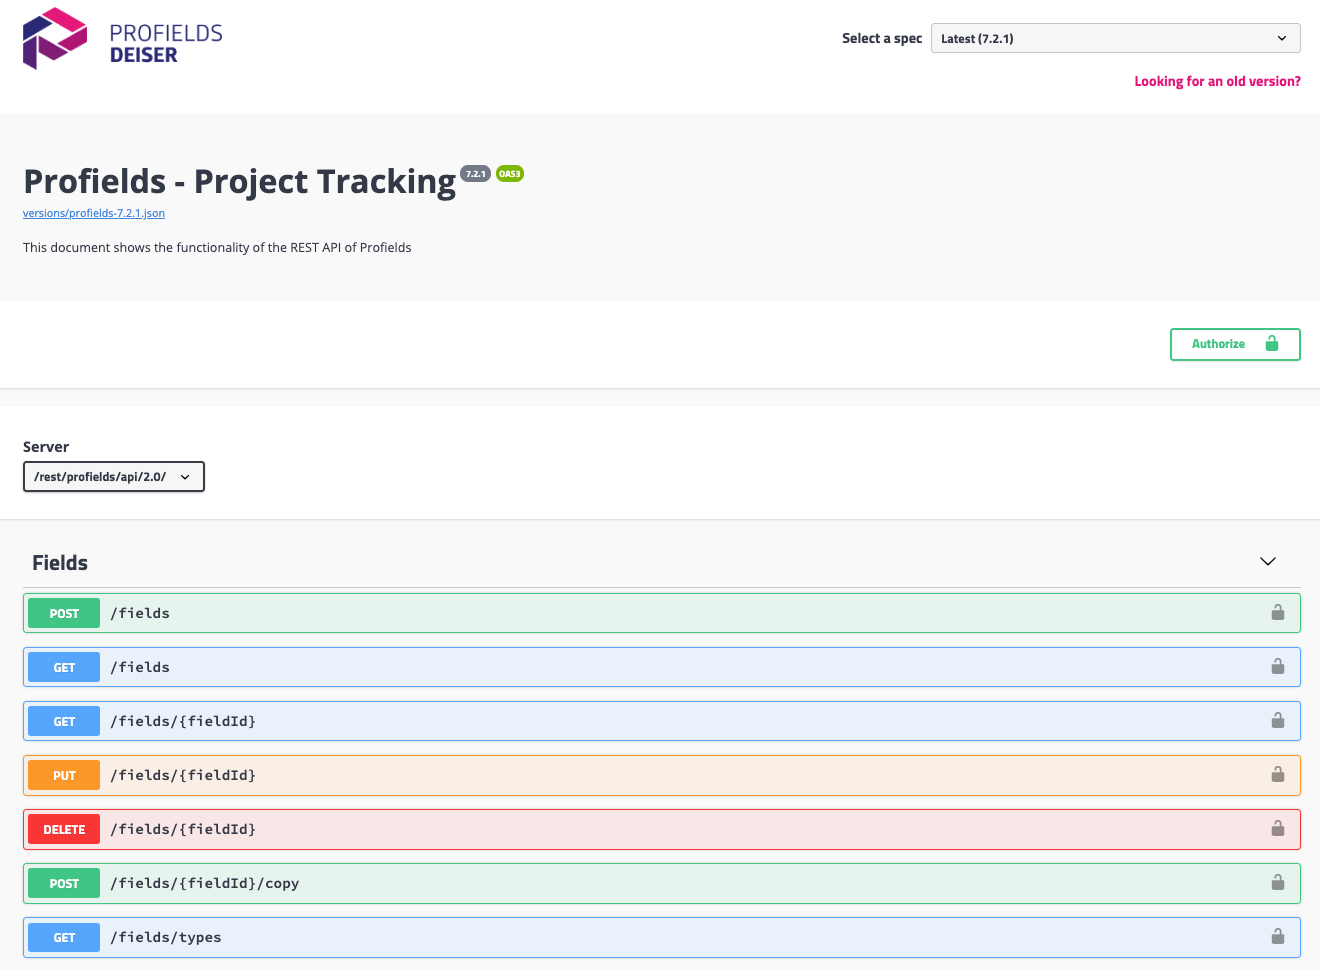The height and width of the screenshot is (970, 1320).
Task: Click the Profields - Project Tracking title
Action: [240, 182]
